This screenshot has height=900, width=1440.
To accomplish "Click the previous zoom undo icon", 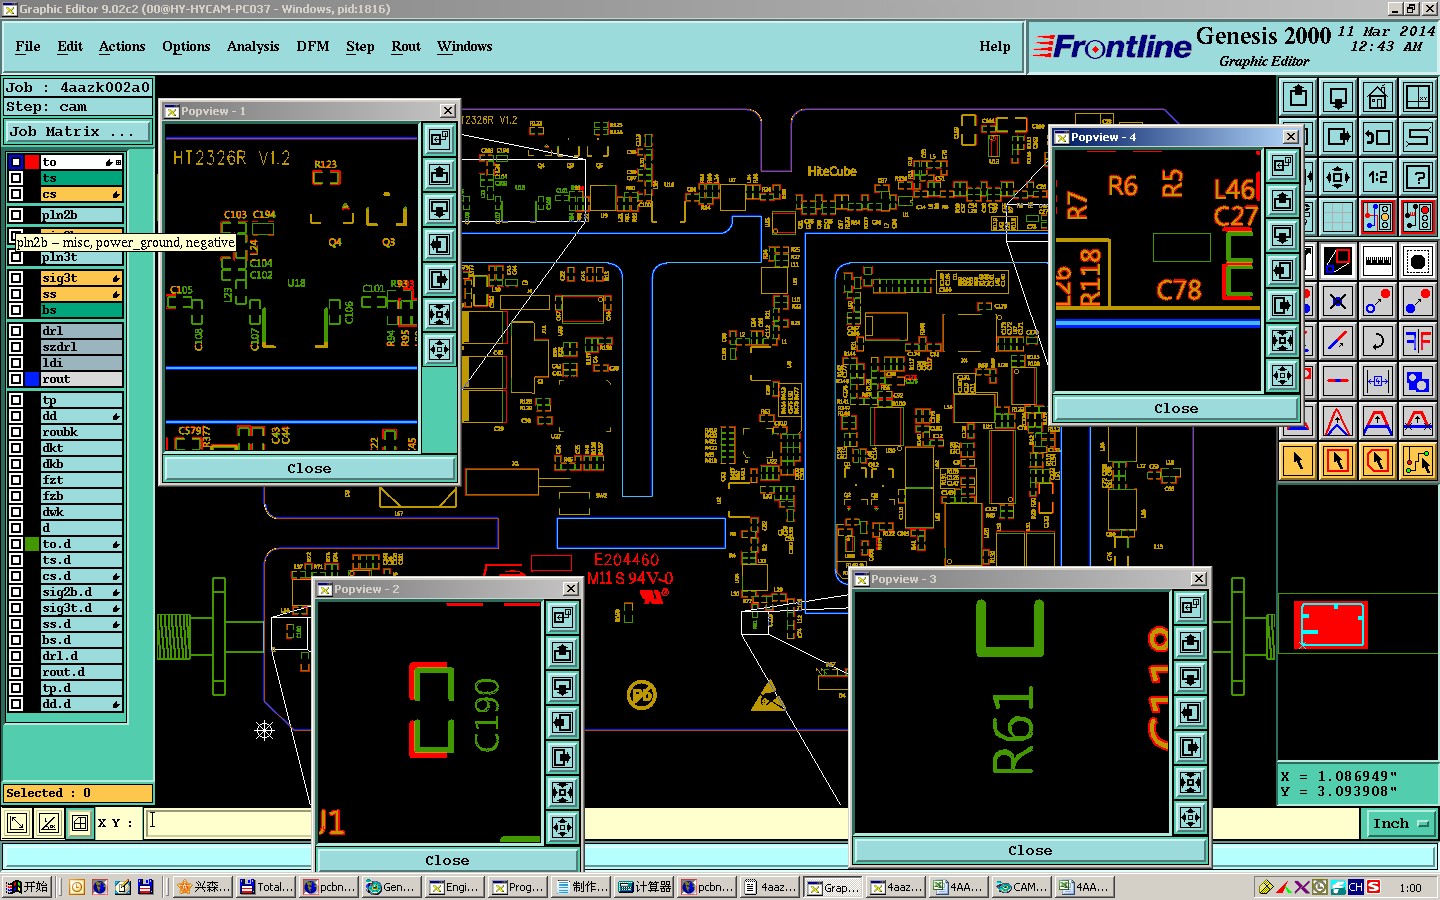I will (1378, 137).
